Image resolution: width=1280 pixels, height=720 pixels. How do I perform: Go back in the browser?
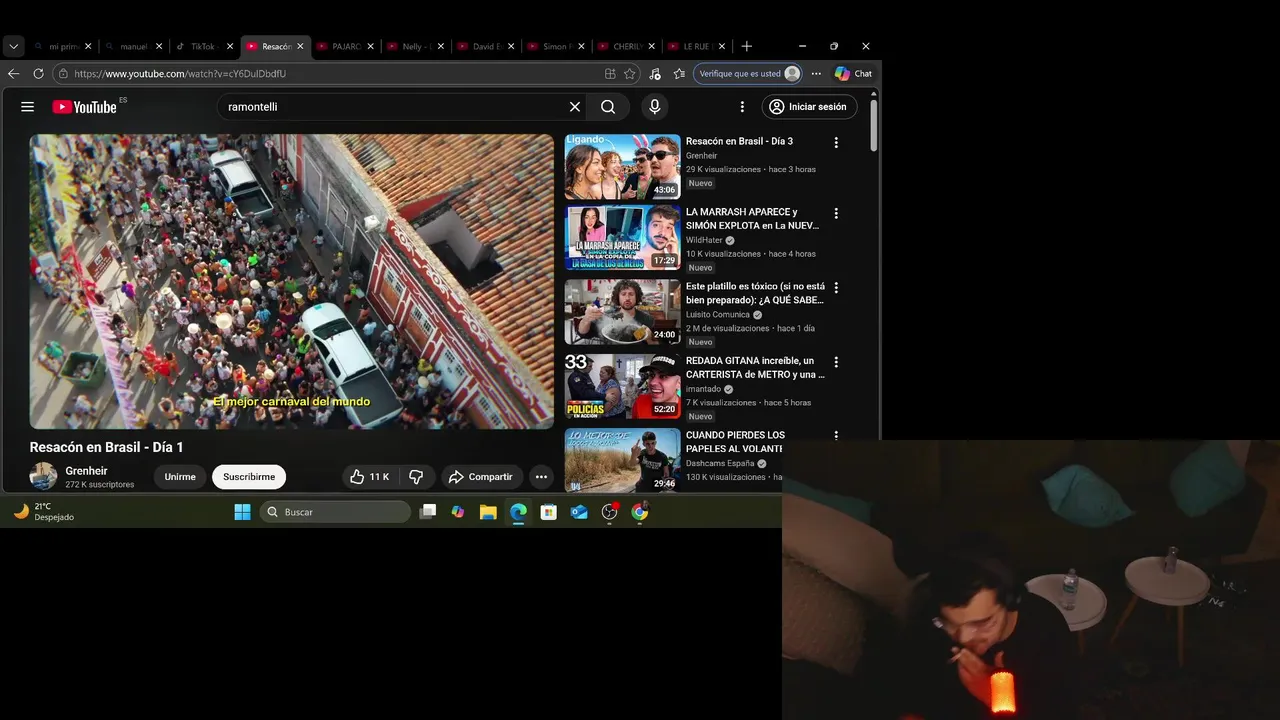[x=13, y=74]
